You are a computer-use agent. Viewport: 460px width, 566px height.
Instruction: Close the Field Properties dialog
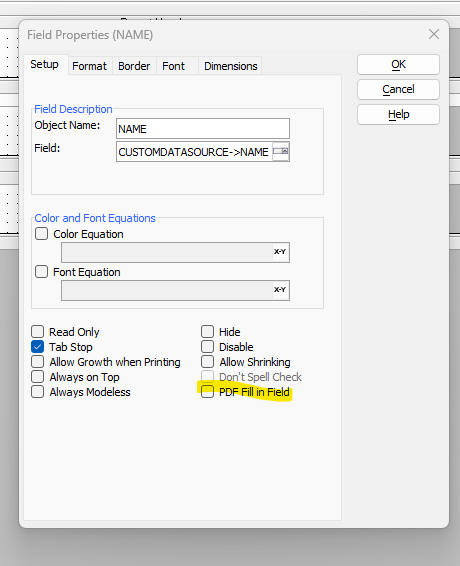tap(434, 35)
